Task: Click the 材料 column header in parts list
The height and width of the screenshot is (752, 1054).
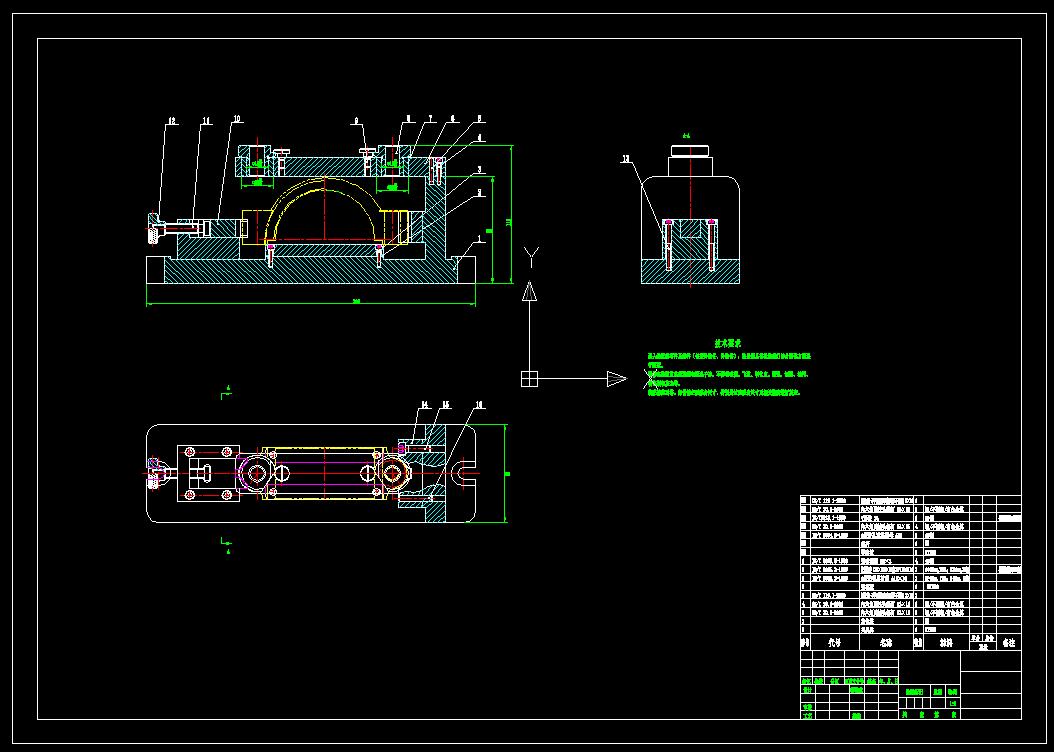Action: (x=946, y=643)
